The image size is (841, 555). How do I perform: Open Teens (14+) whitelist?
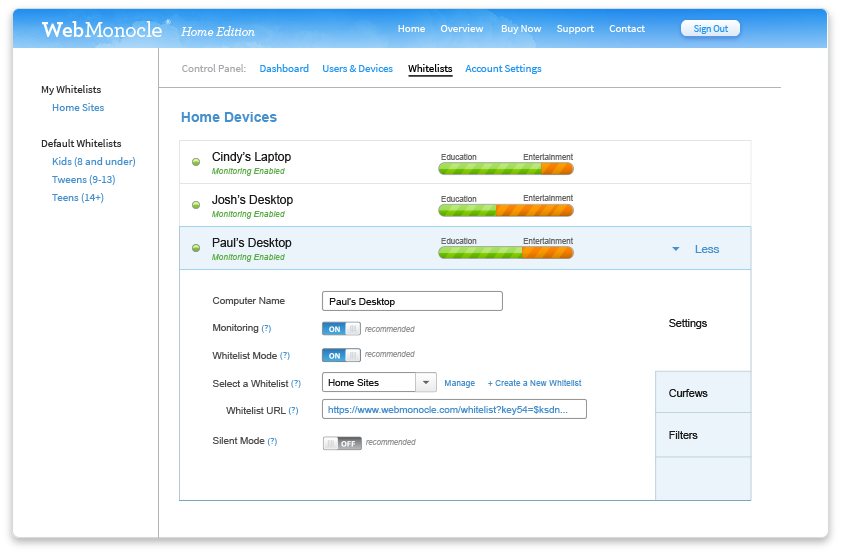click(x=78, y=197)
